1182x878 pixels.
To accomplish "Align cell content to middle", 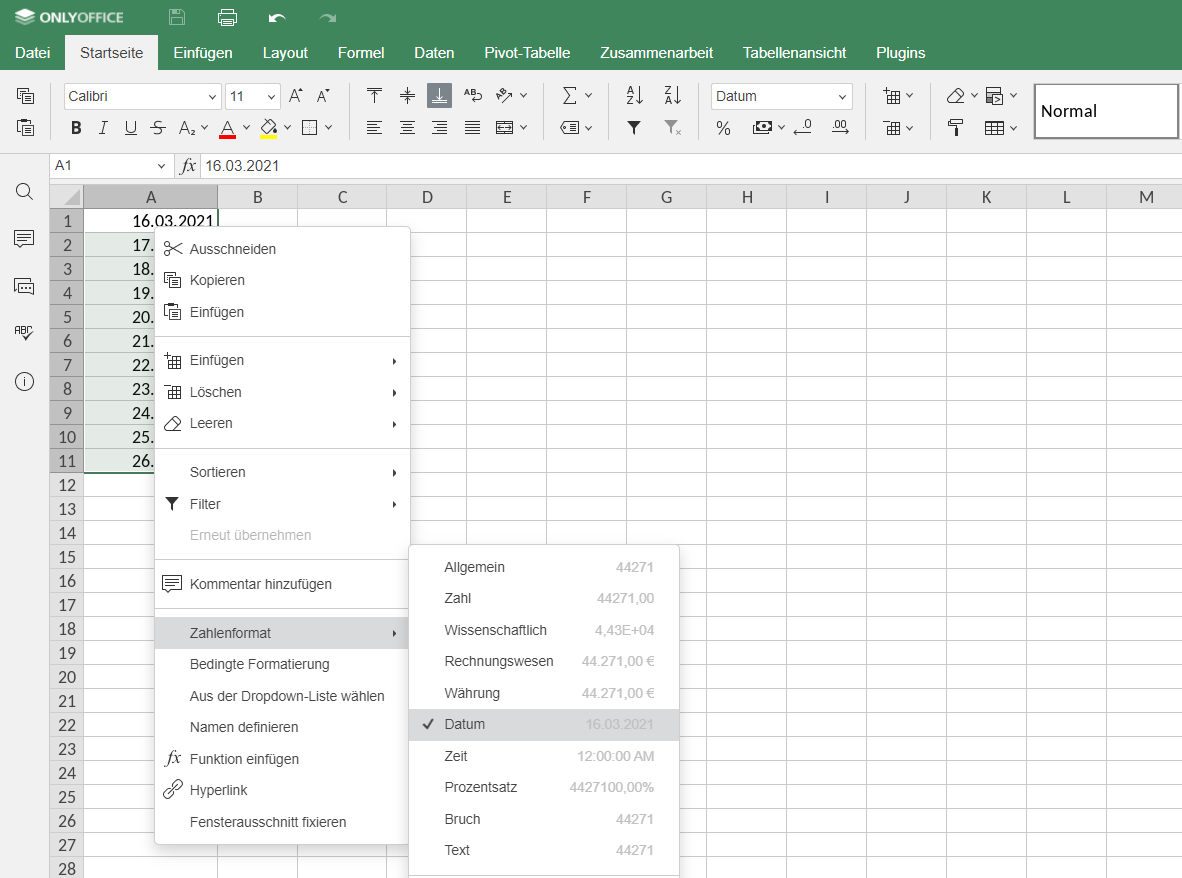I will [407, 96].
